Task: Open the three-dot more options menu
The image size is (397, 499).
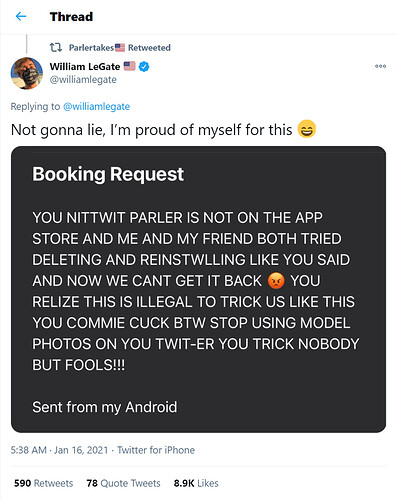Action: point(380,66)
